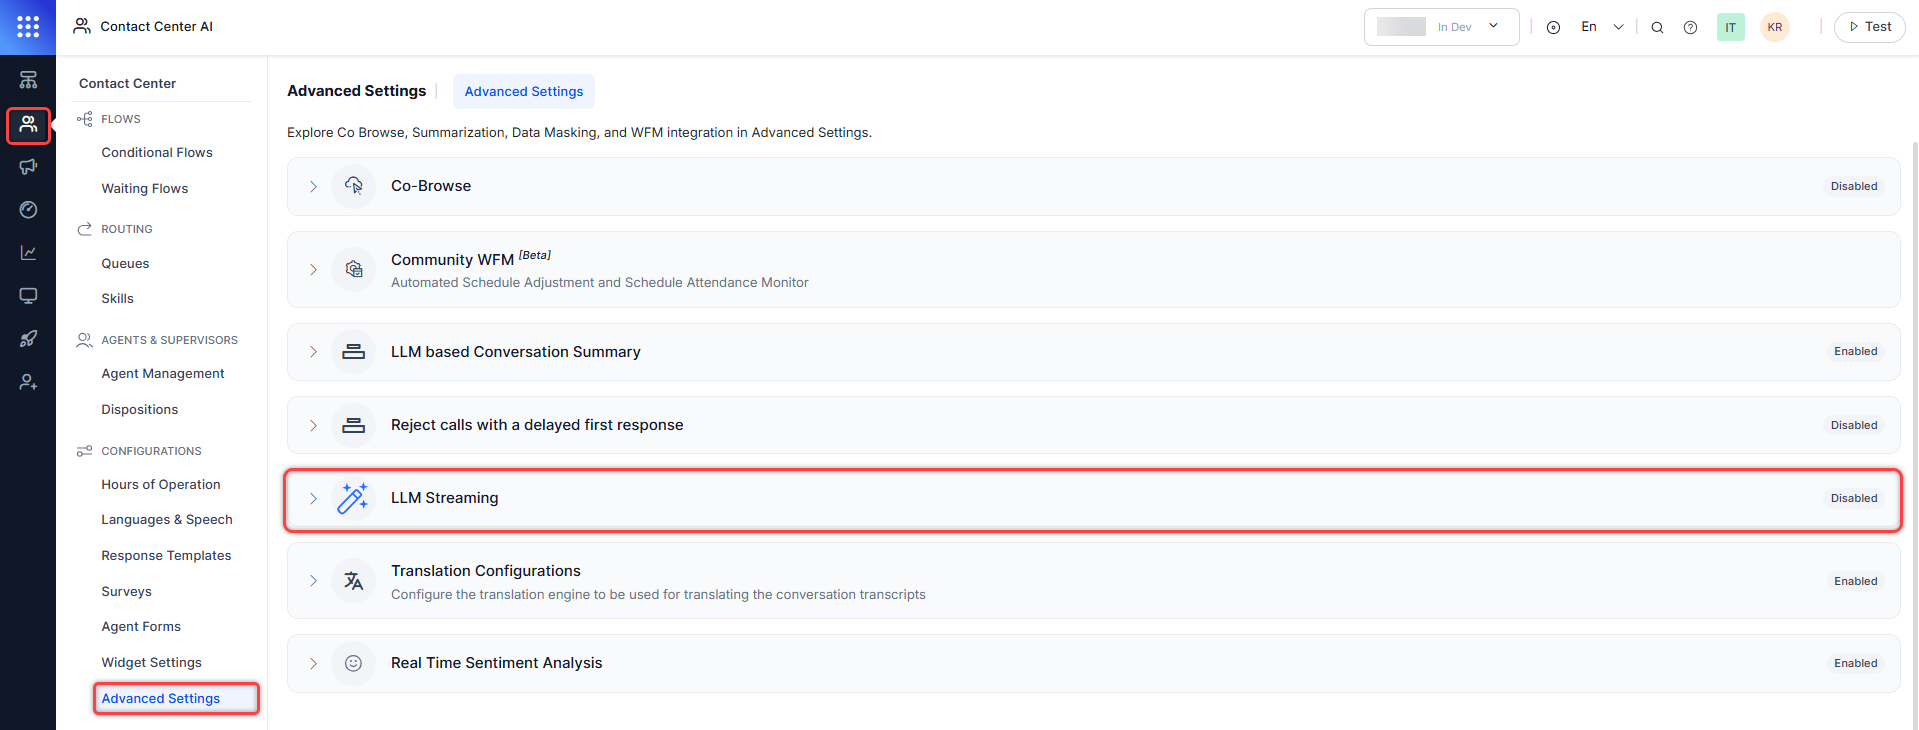Open search magnifier icon in top bar

[x=1657, y=28]
